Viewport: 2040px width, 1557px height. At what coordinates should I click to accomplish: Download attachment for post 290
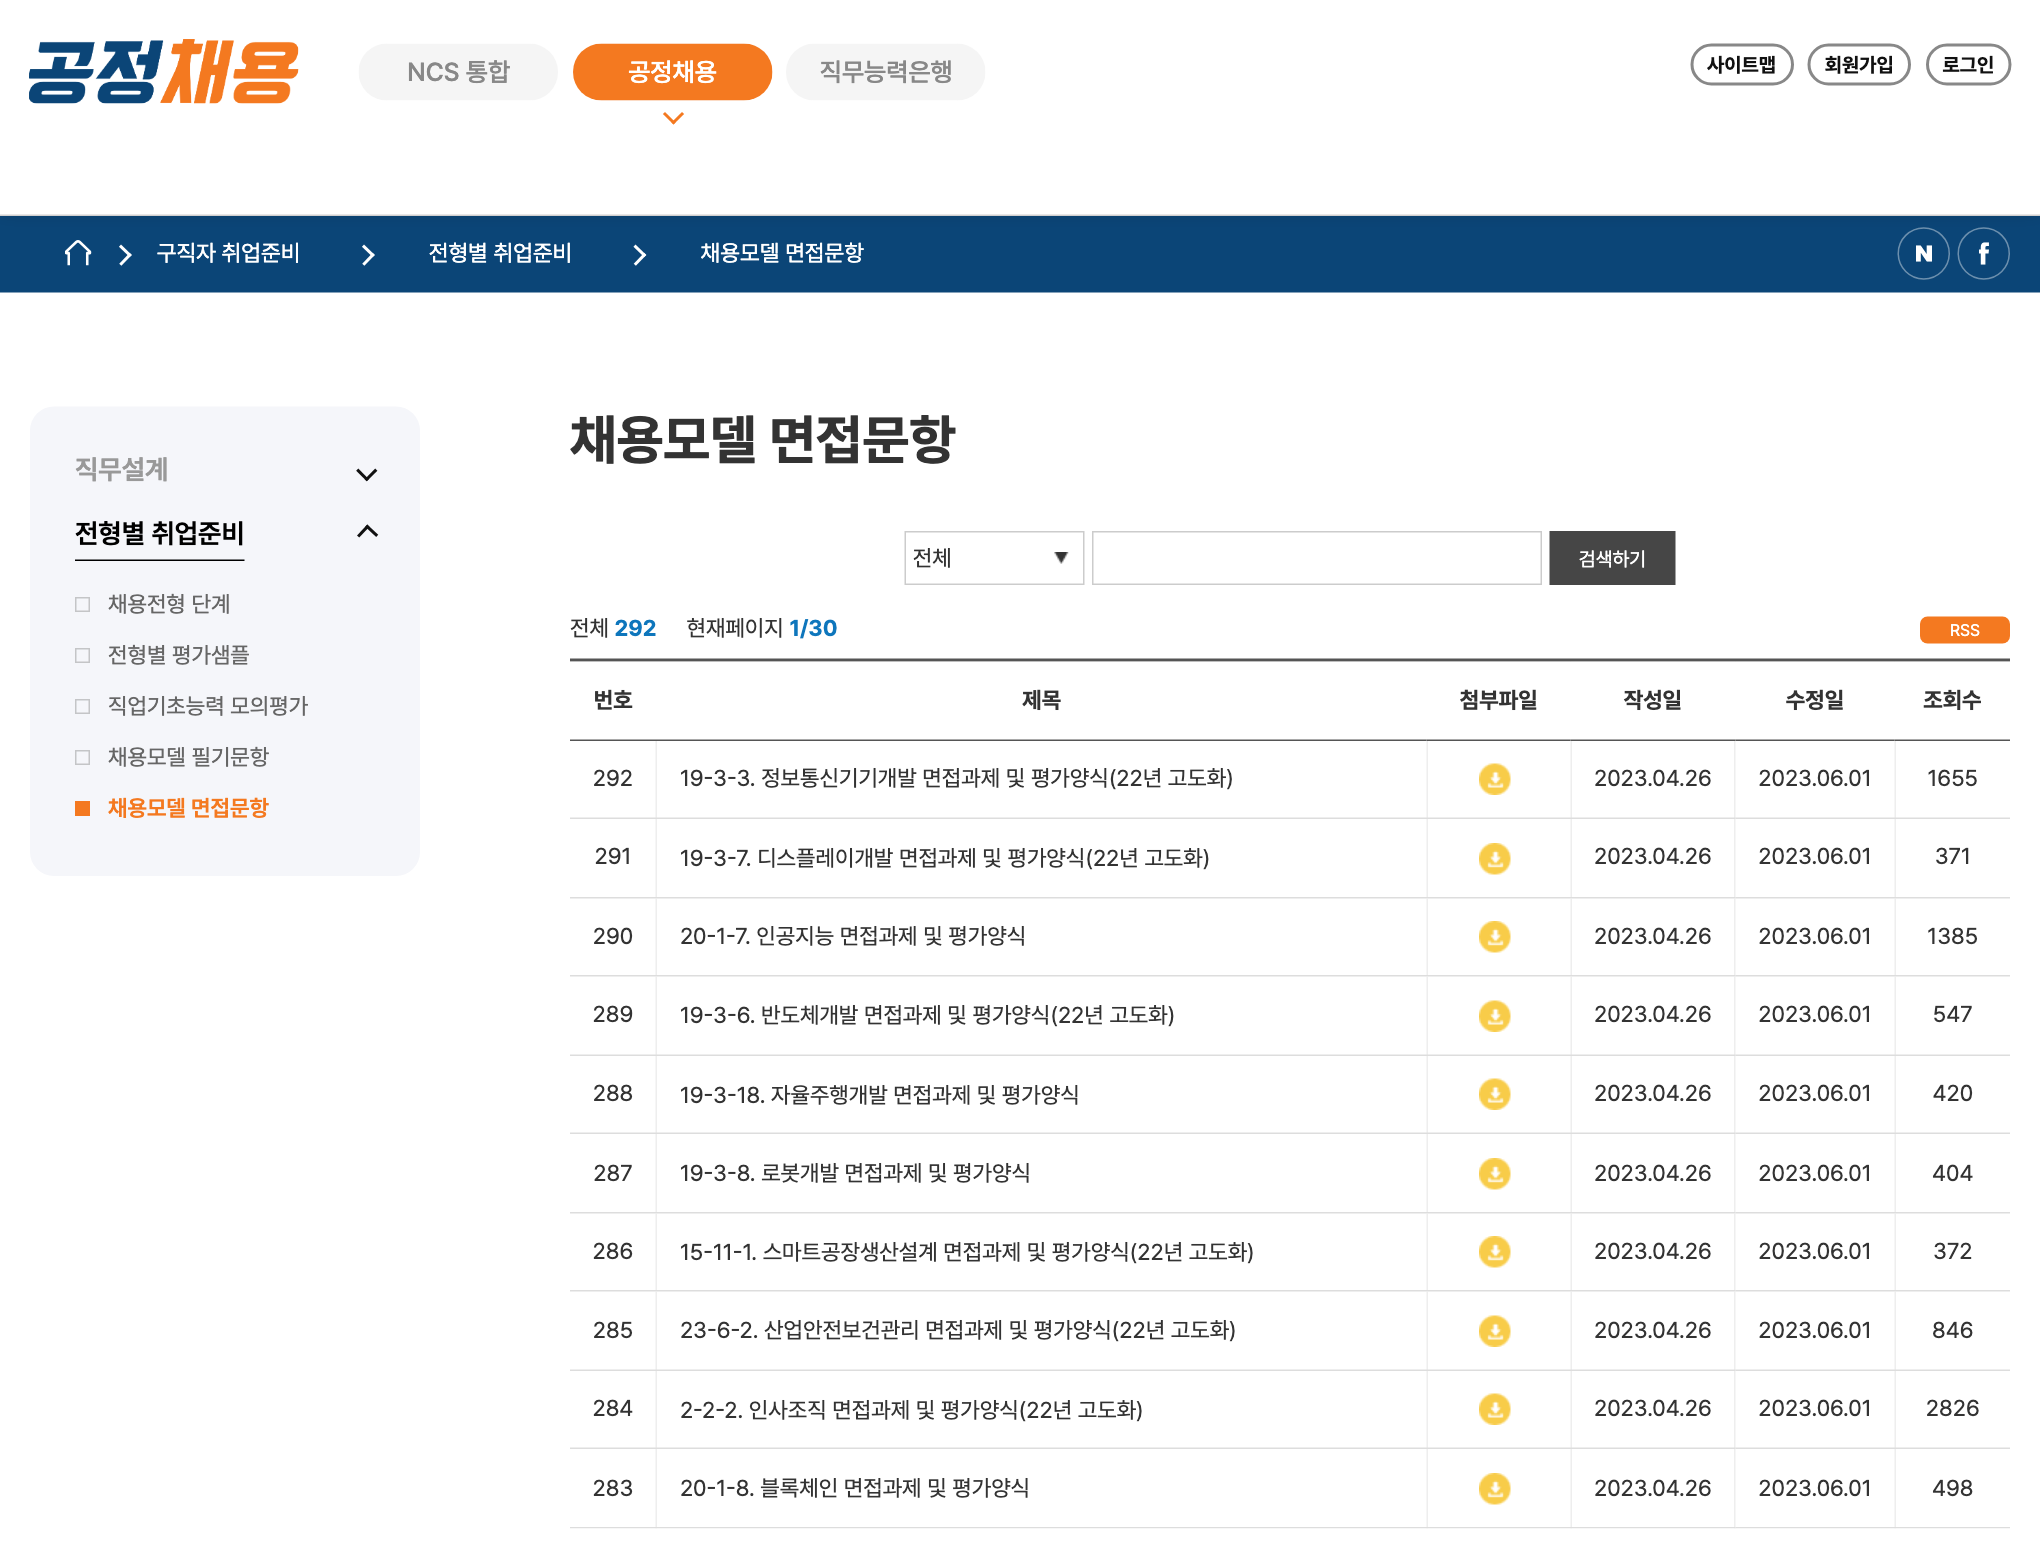coord(1494,937)
